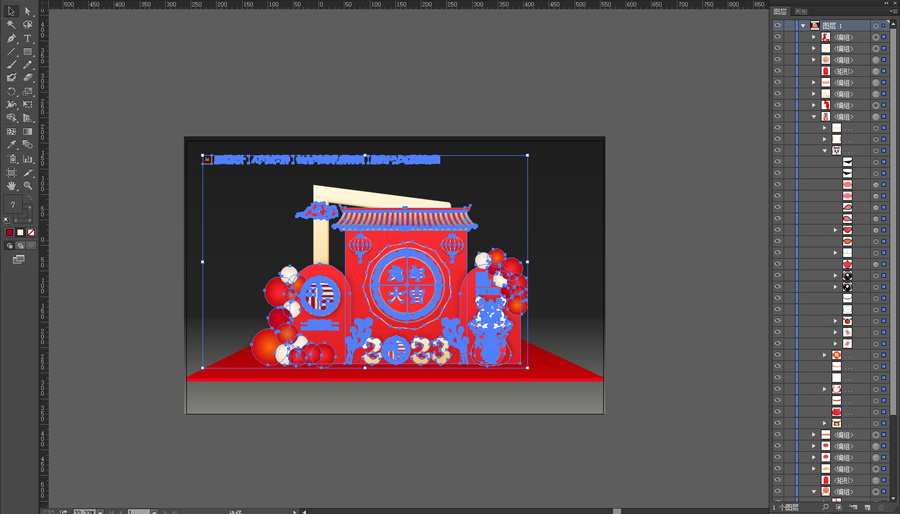Reset to default fill and stroke
This screenshot has height=514, width=900.
tap(7, 220)
